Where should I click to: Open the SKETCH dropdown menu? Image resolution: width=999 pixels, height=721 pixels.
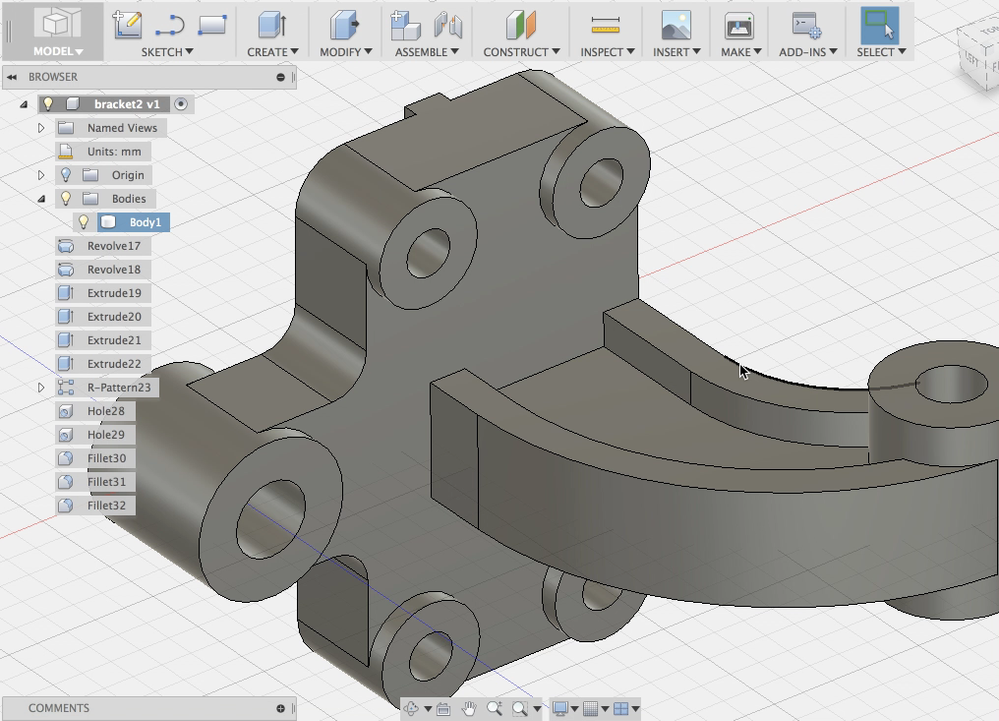(x=166, y=52)
